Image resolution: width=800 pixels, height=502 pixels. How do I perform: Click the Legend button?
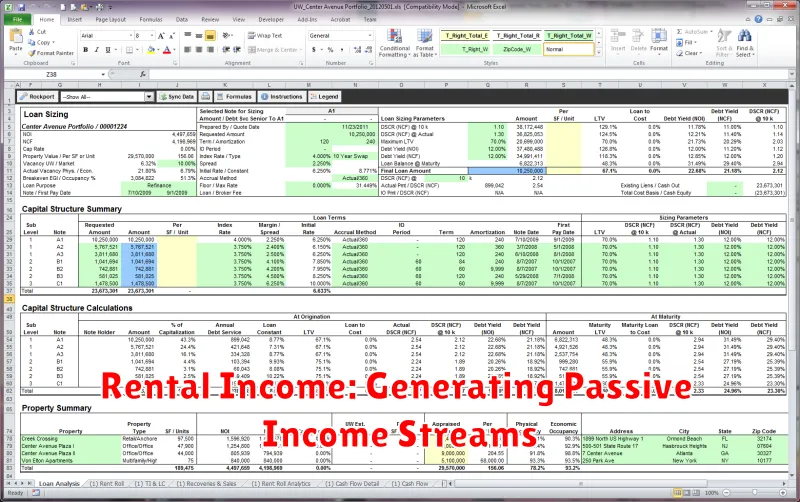(x=323, y=96)
